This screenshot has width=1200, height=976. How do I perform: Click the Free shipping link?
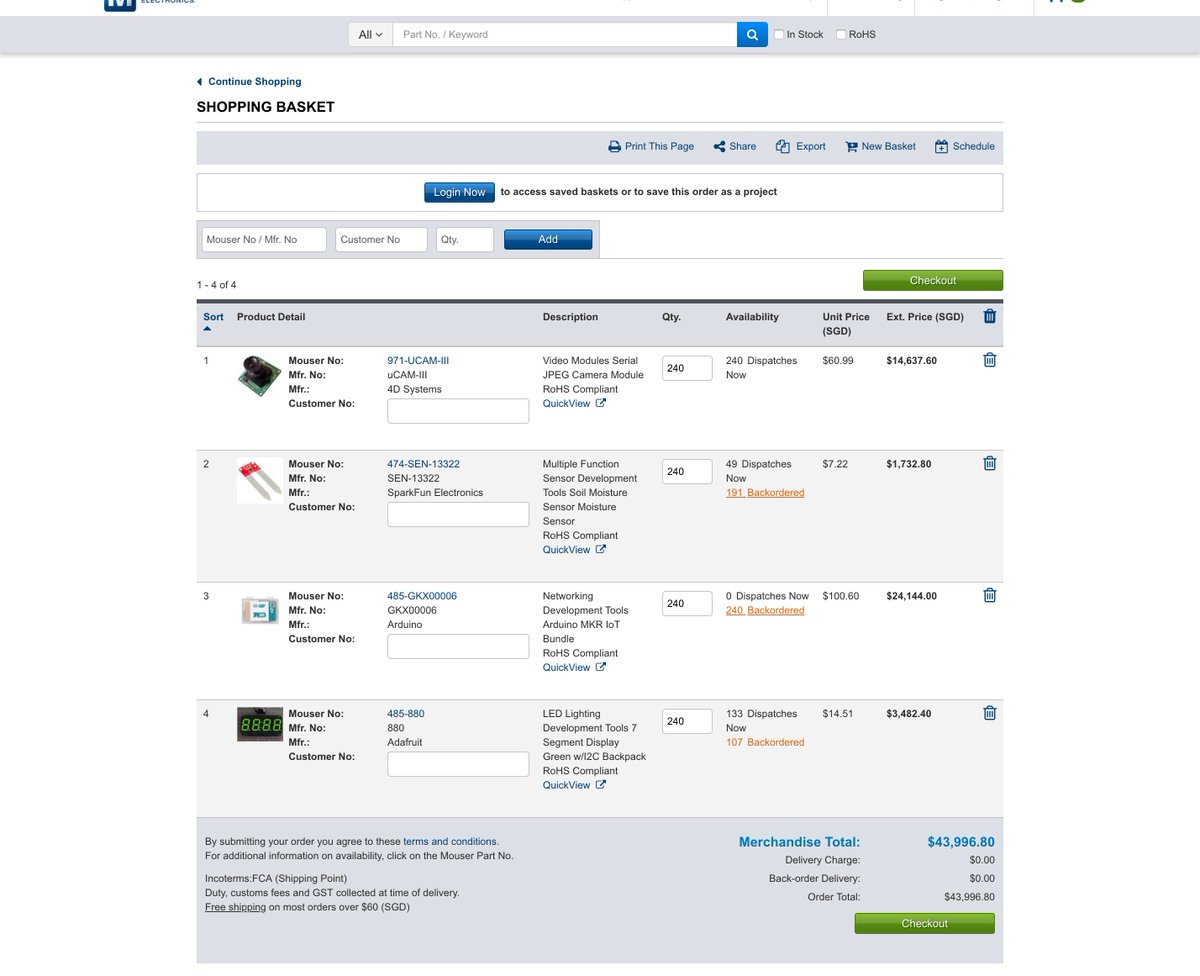pyautogui.click(x=235, y=908)
